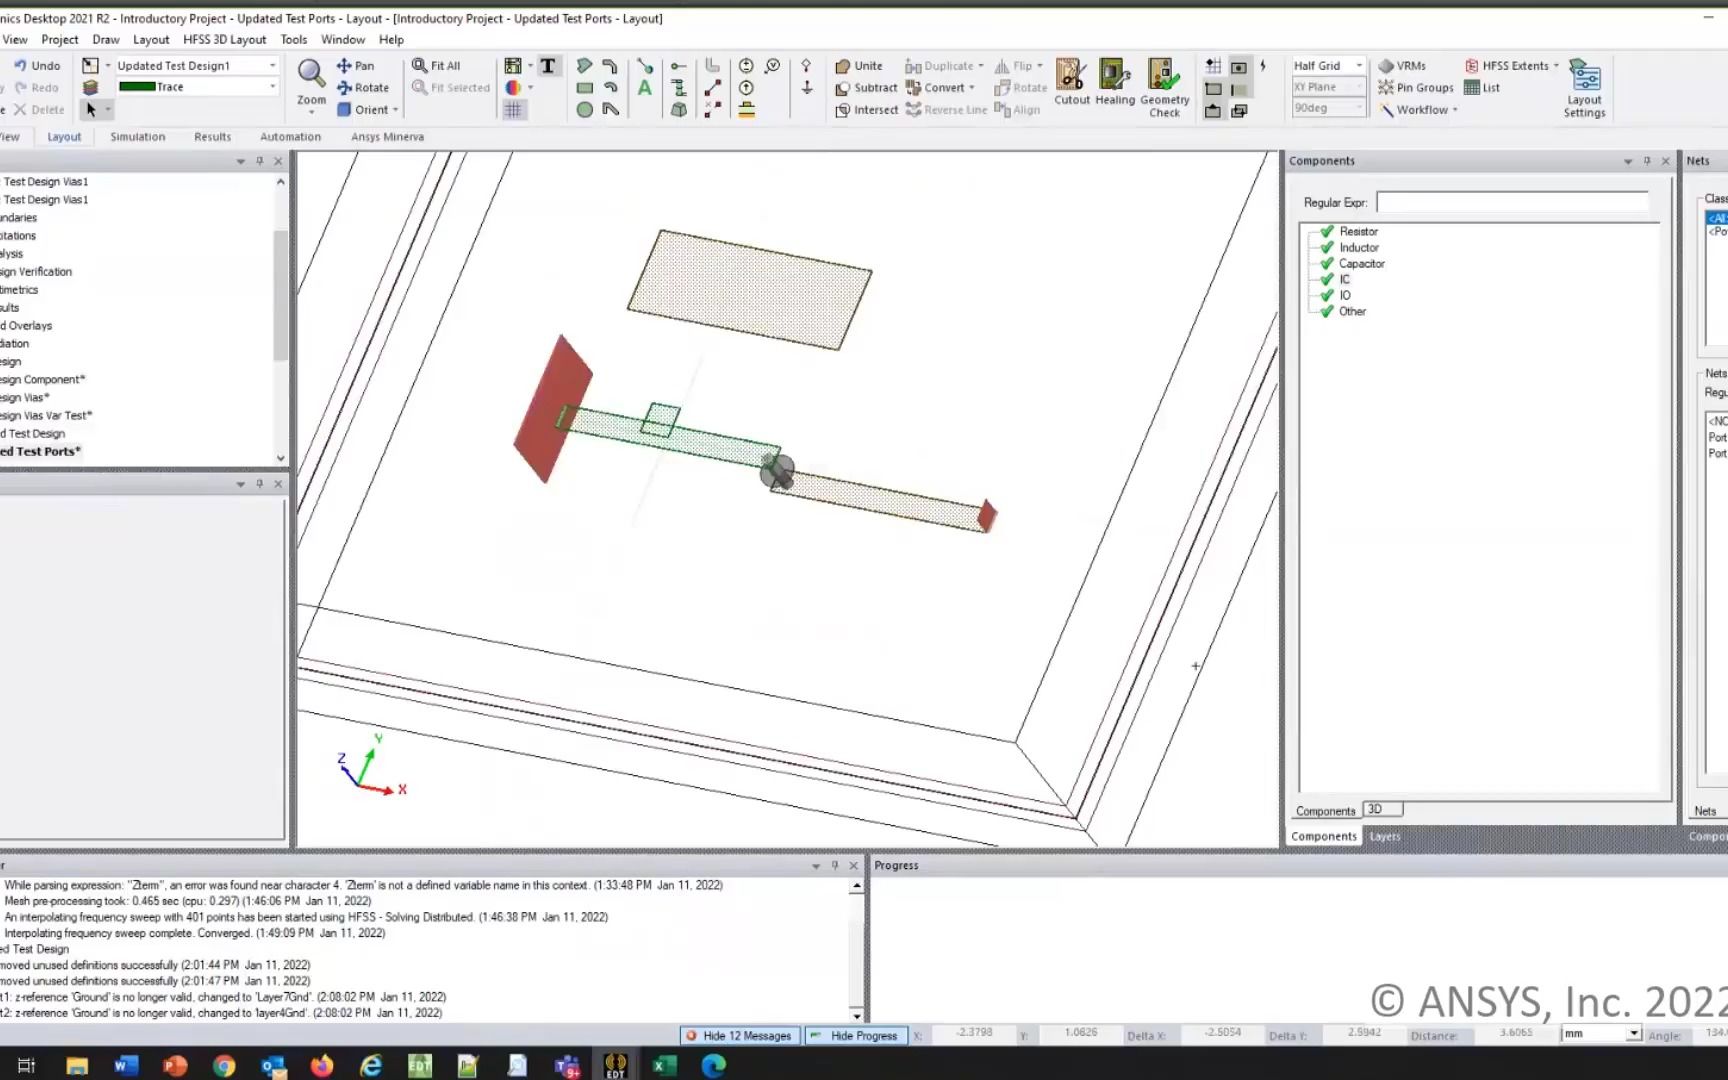Toggle the Resistor component filter

coord(1324,231)
